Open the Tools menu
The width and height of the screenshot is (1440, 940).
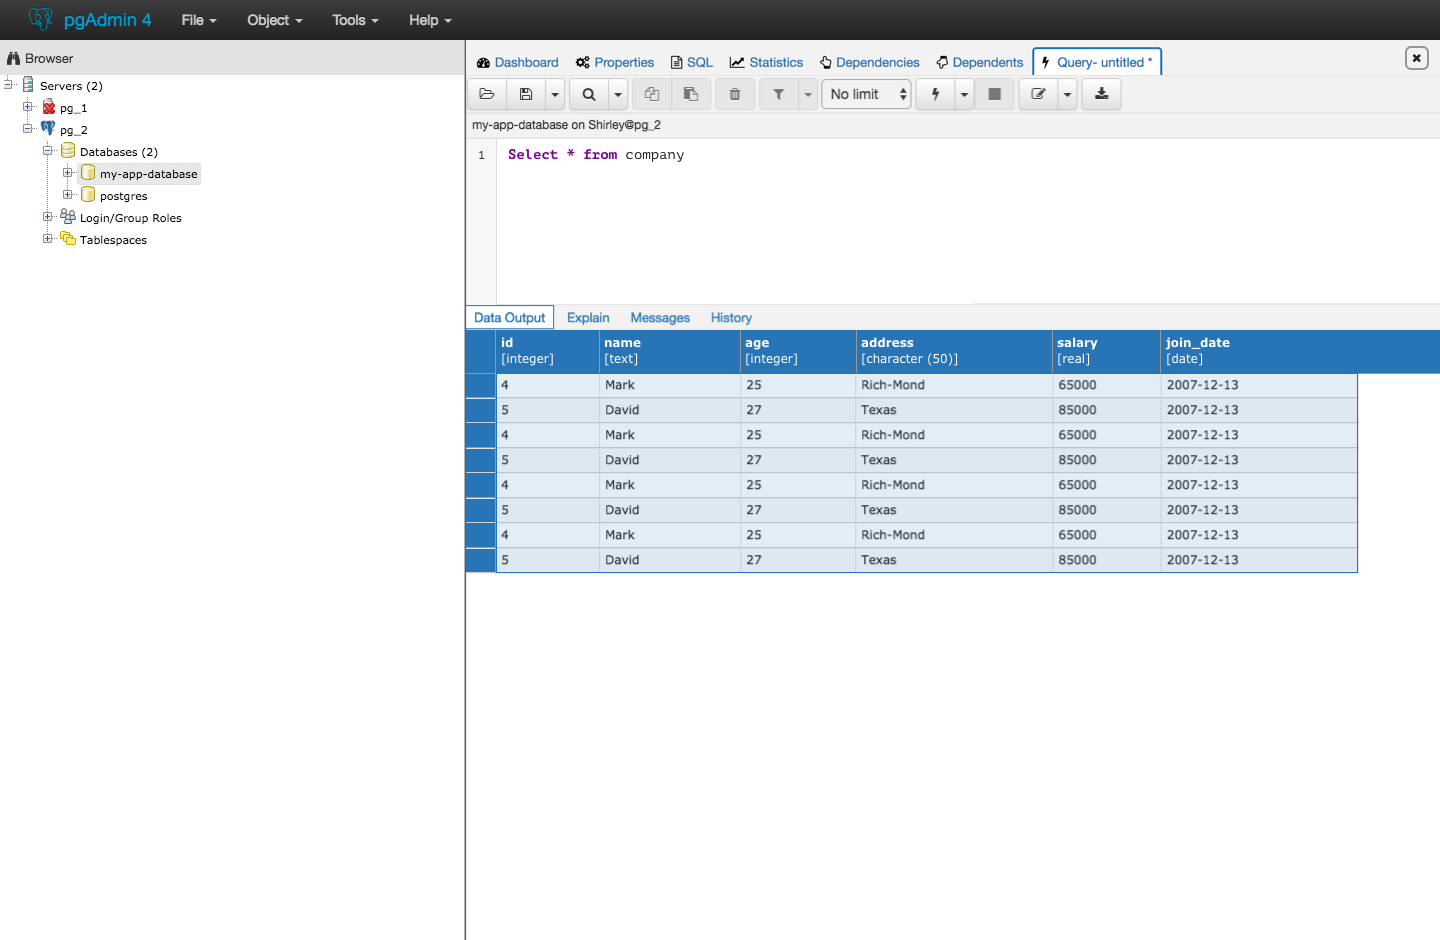[355, 20]
